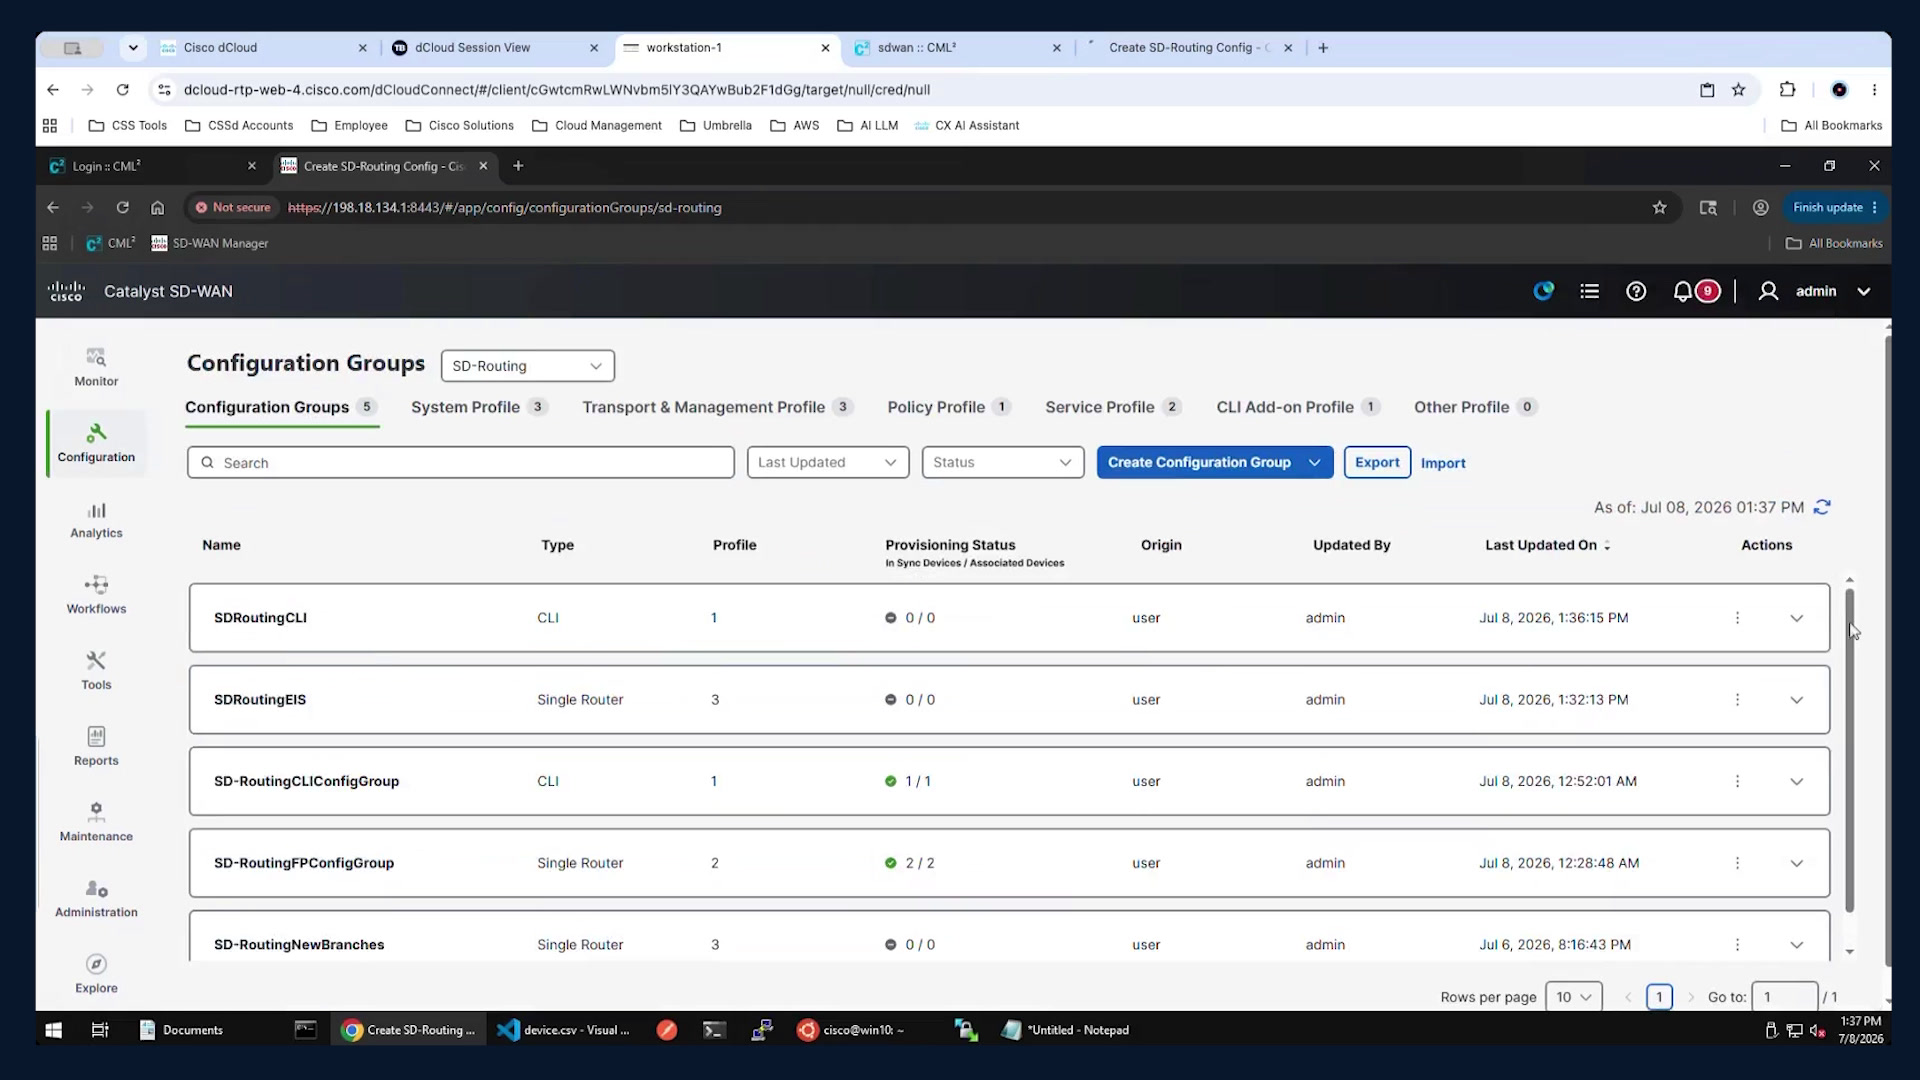Open actions menu for SDRoutingEIS row
The height and width of the screenshot is (1080, 1920).
coord(1737,700)
